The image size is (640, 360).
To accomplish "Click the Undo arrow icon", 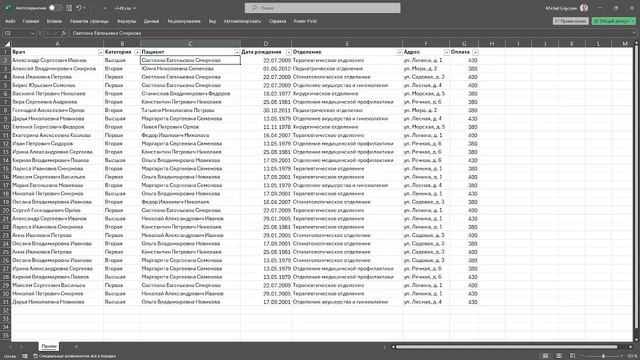I will click(78, 8).
